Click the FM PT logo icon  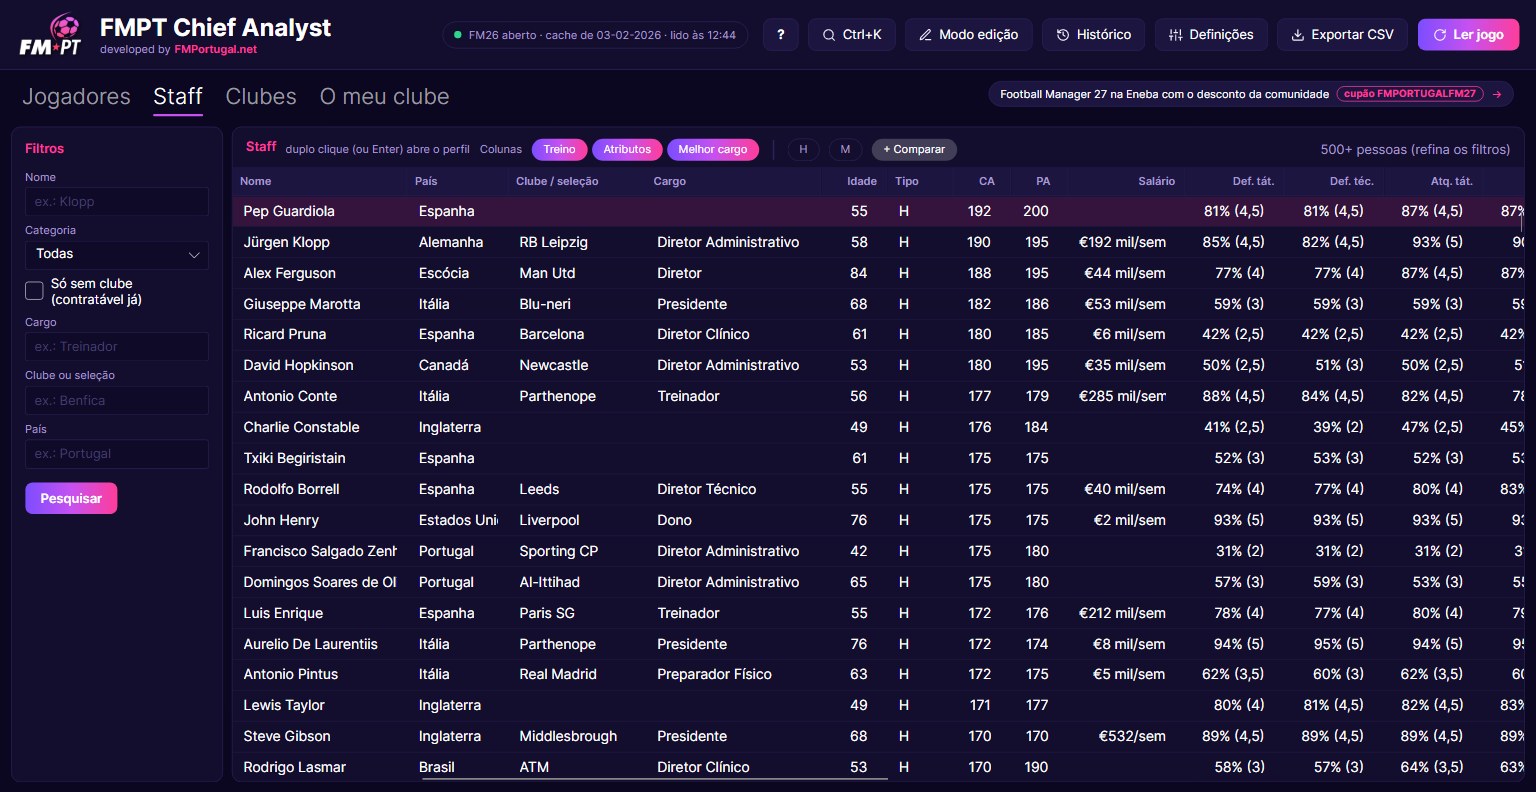coord(50,34)
